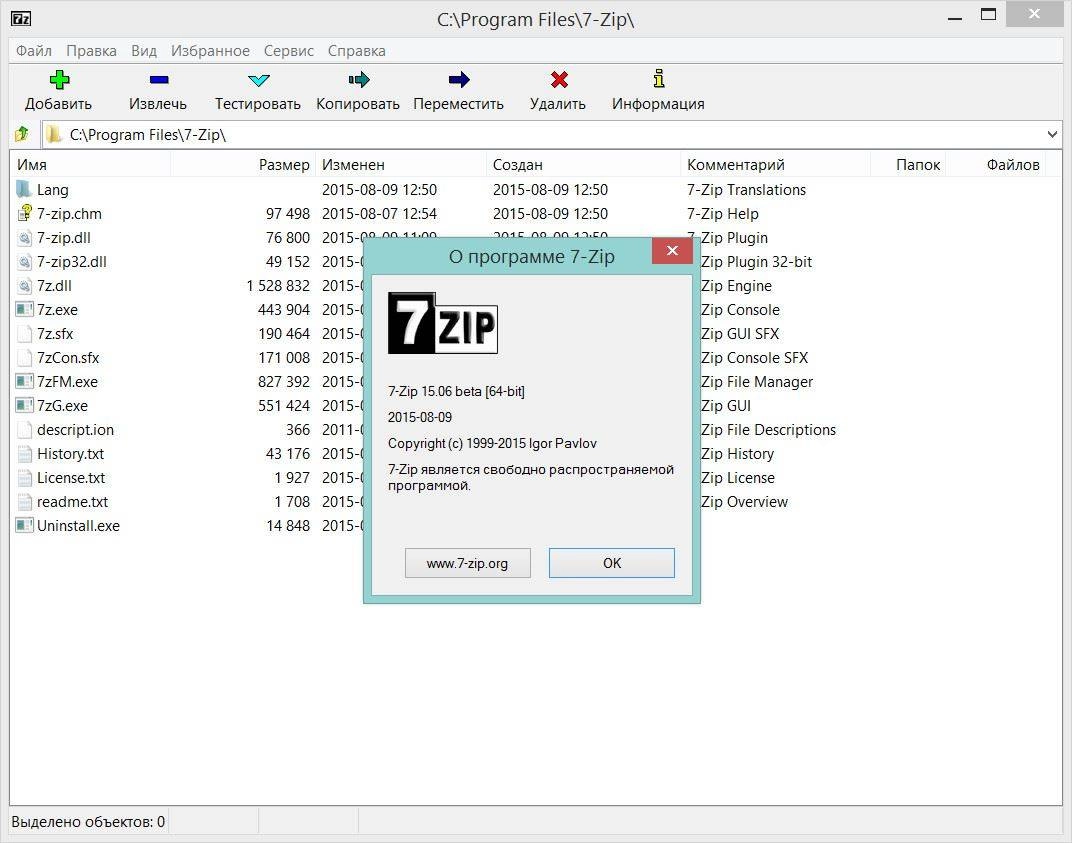Click the address path input field
Viewport: 1072px width, 843px height.
[552, 135]
